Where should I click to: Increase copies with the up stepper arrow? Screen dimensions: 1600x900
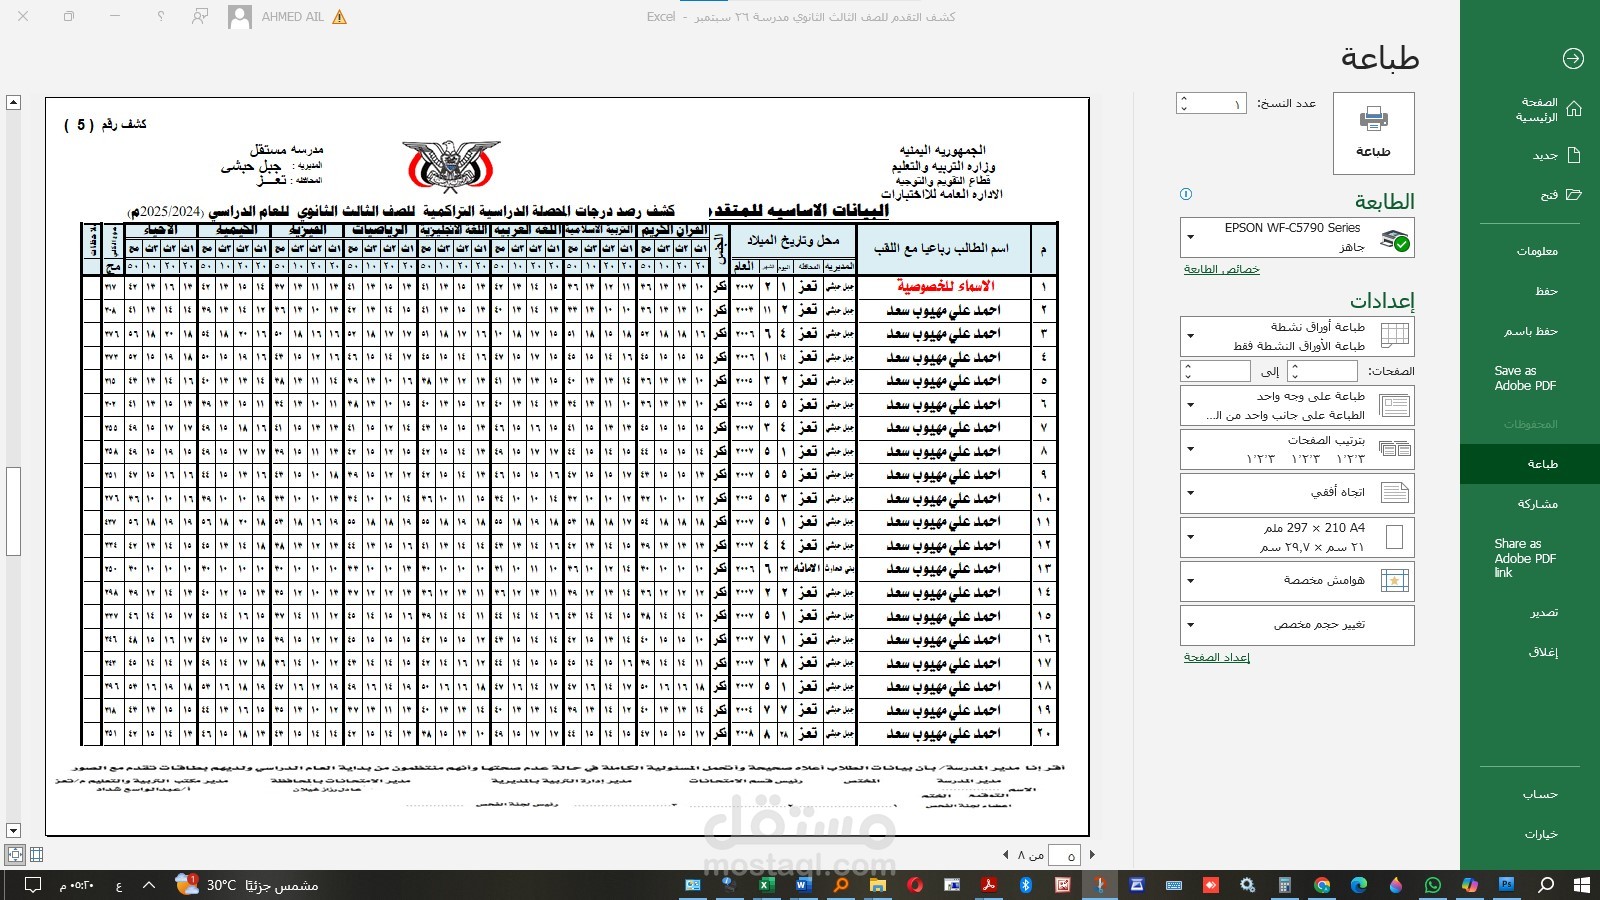(1184, 98)
